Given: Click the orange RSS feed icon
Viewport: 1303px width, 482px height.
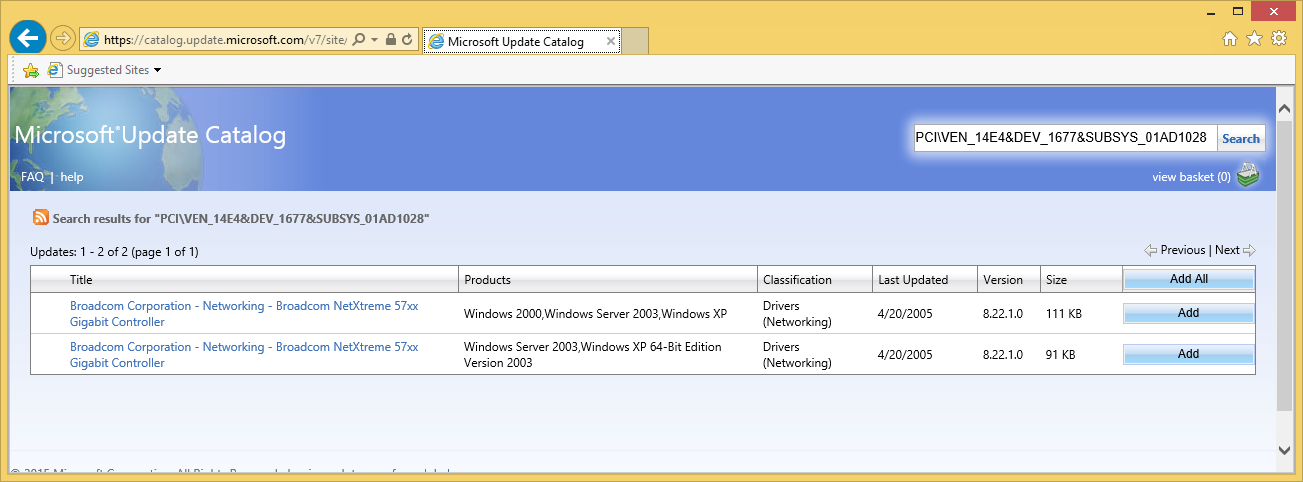Looking at the screenshot, I should (x=41, y=217).
